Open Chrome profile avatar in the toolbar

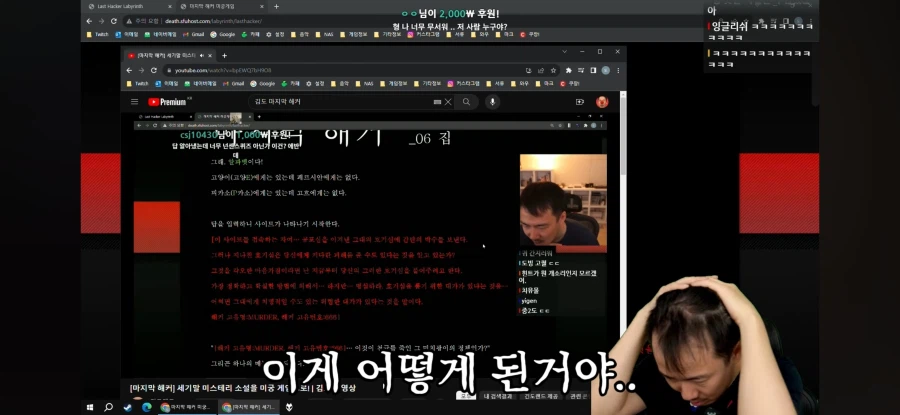[x=606, y=70]
